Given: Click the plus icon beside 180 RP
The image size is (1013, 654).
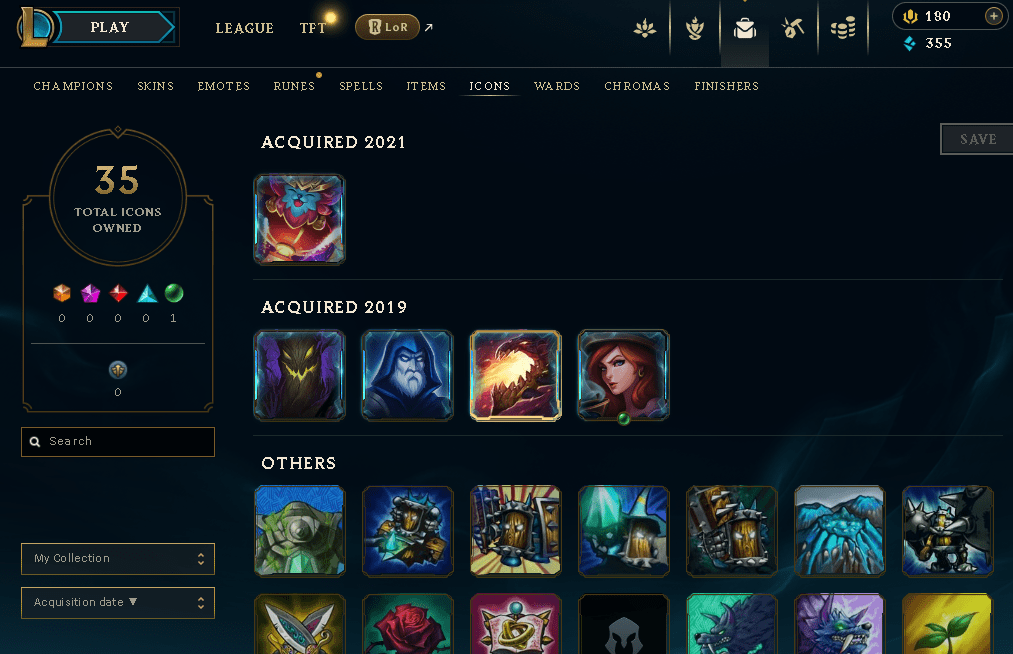Looking at the screenshot, I should coord(994,16).
